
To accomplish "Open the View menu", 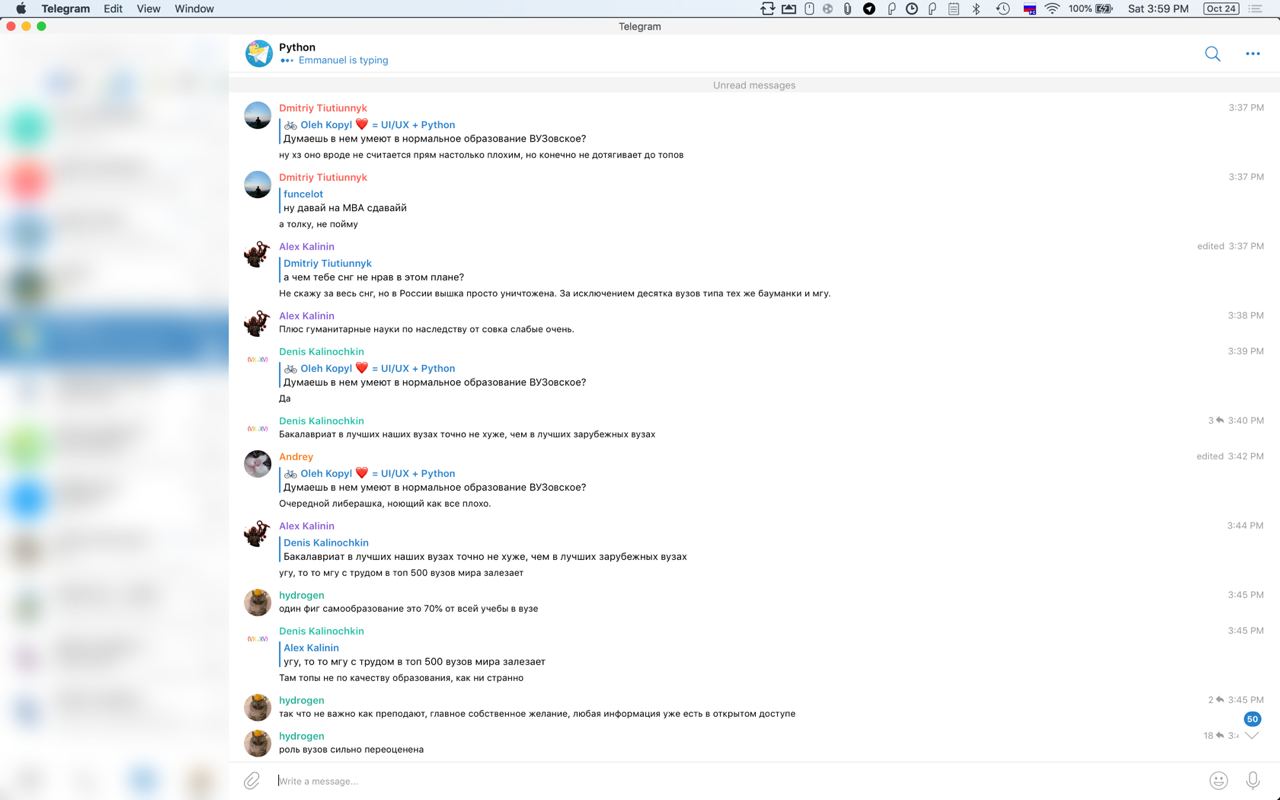I will tap(148, 8).
